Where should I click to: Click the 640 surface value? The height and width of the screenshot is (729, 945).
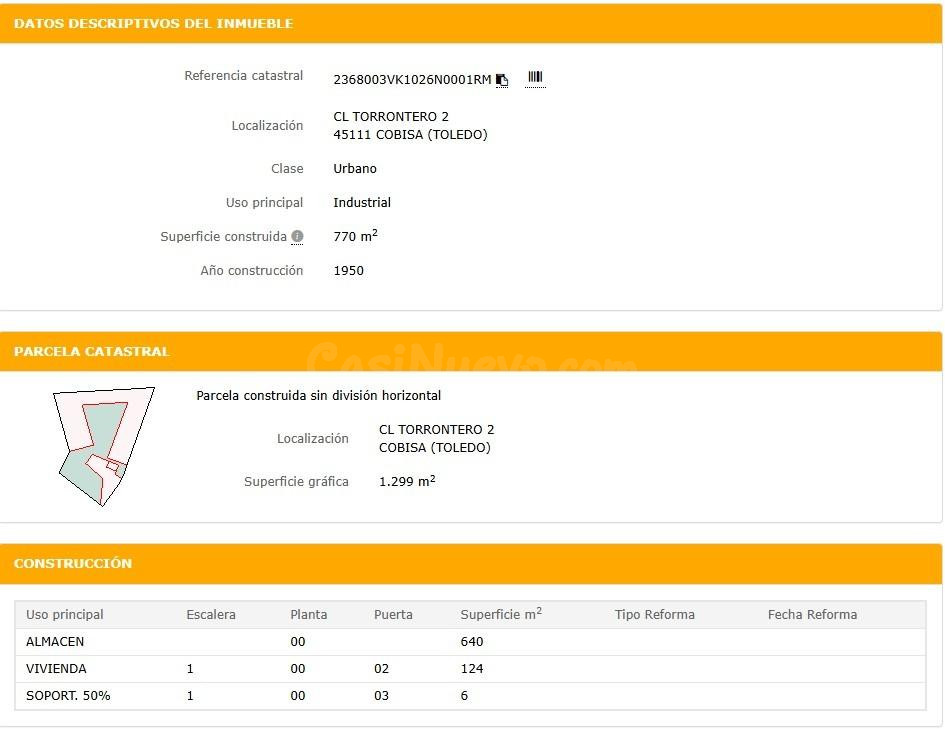(472, 642)
